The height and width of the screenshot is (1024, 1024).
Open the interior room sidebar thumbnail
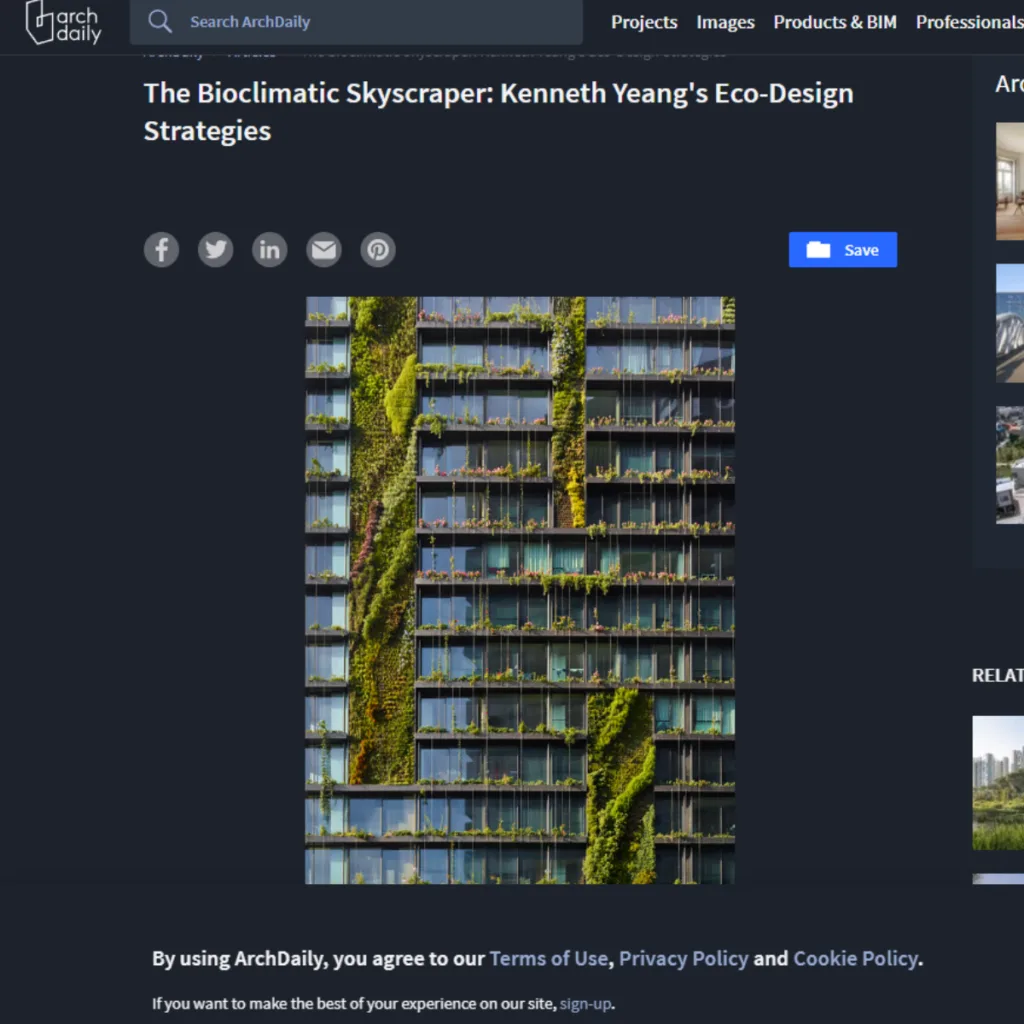pos(1009,181)
